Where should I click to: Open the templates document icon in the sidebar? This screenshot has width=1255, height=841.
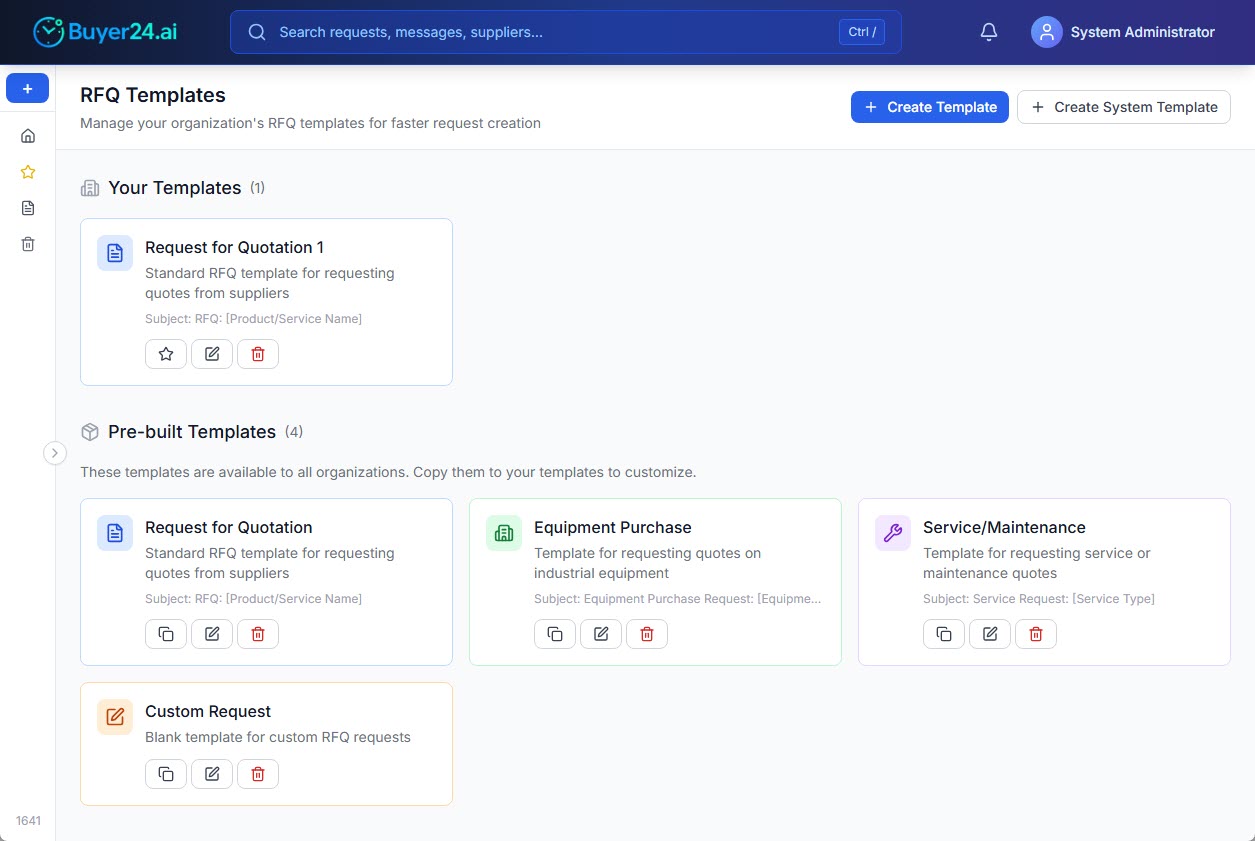27,207
